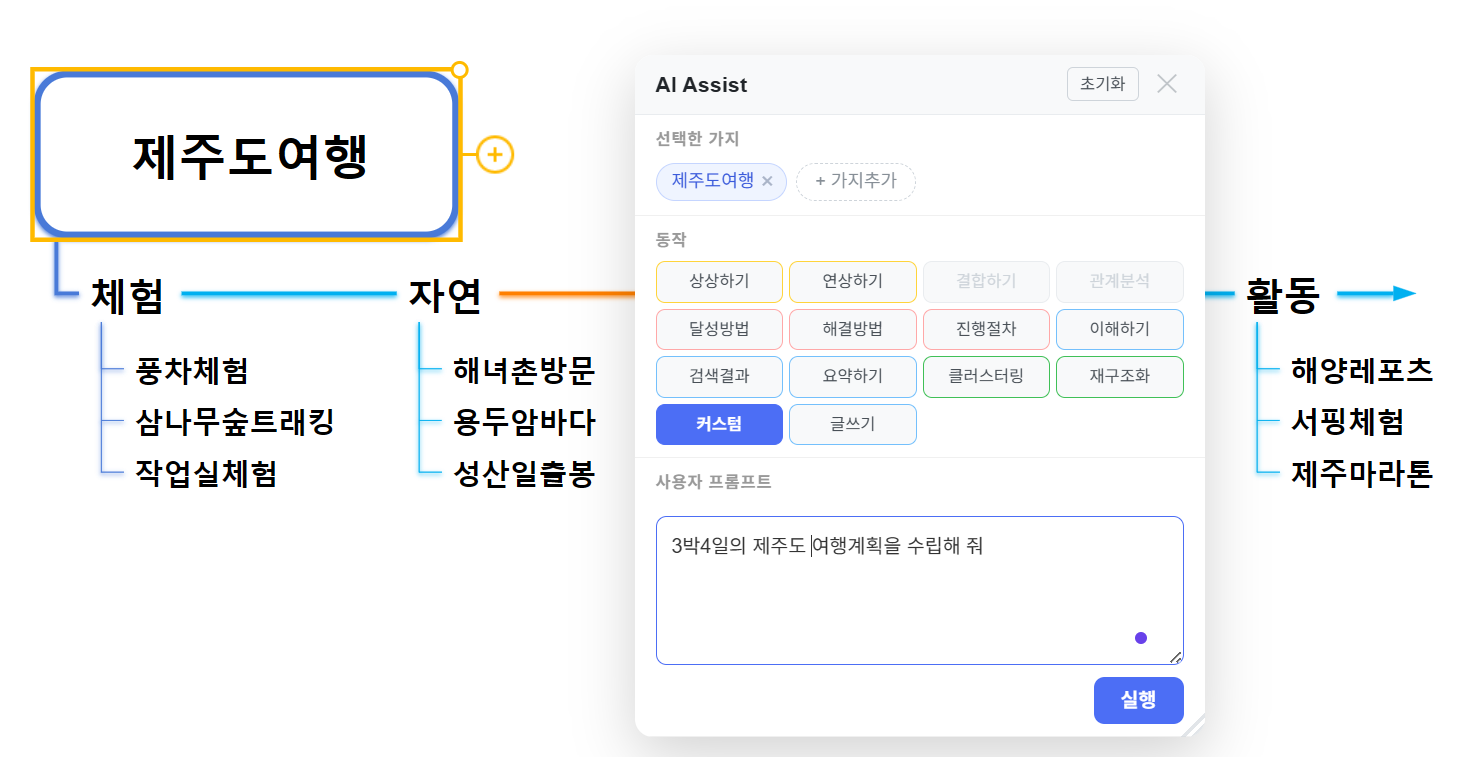Viewport: 1468px width, 757px height.
Task: Add a branch using +가지추가
Action: (855, 182)
